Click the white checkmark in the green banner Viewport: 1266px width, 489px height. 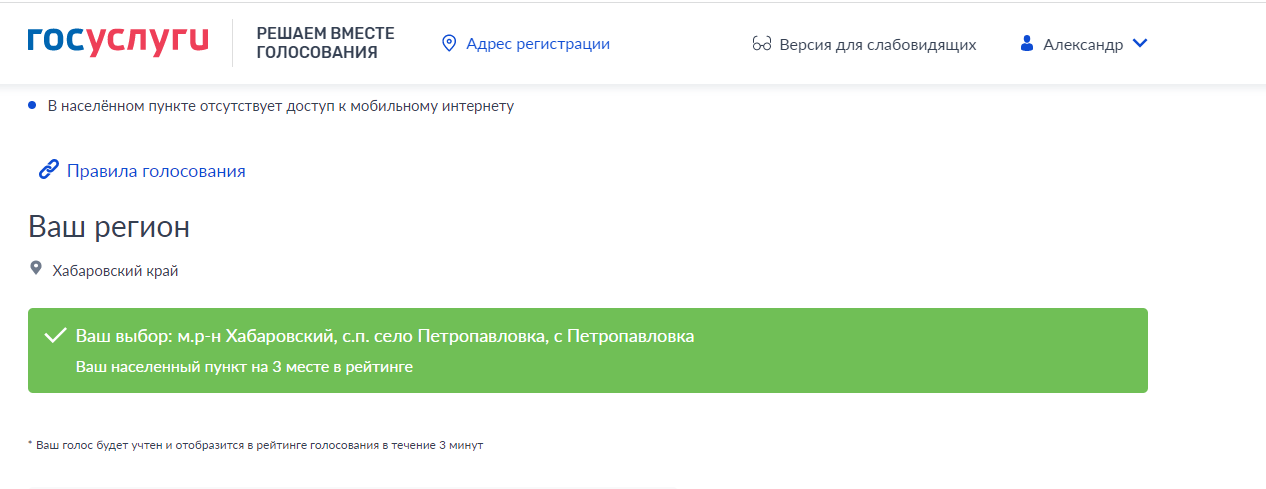pos(56,336)
